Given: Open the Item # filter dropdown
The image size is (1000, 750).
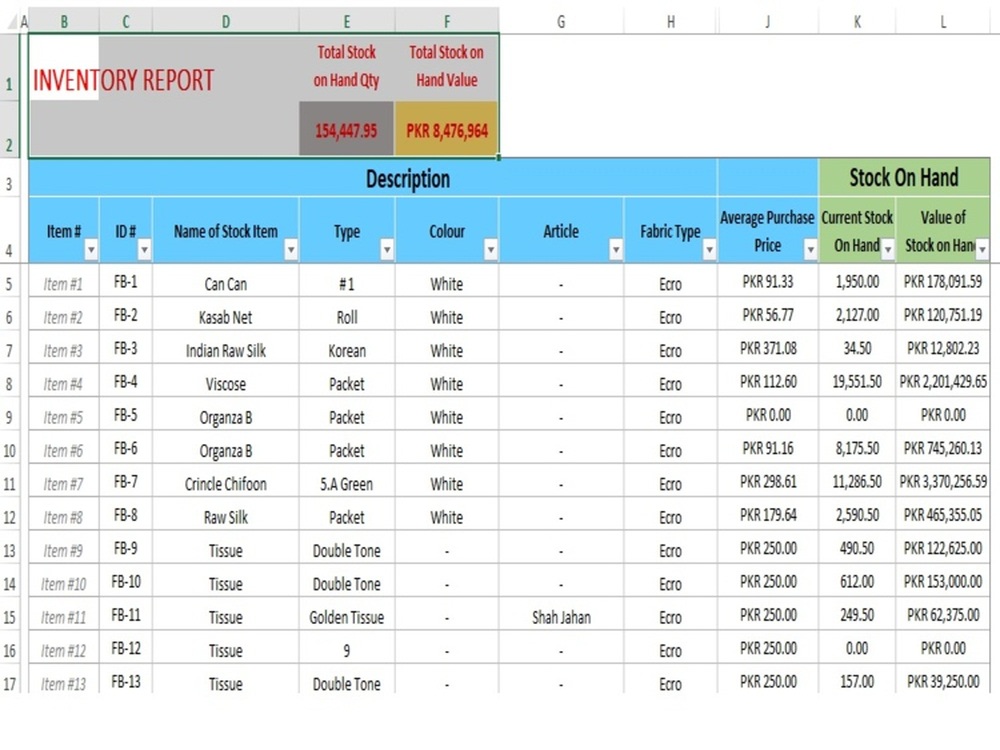Looking at the screenshot, I should 91,249.
